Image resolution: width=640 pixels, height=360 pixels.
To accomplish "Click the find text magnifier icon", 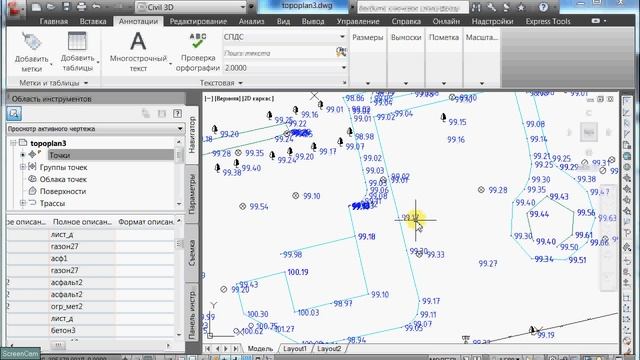I will pyautogui.click(x=341, y=52).
